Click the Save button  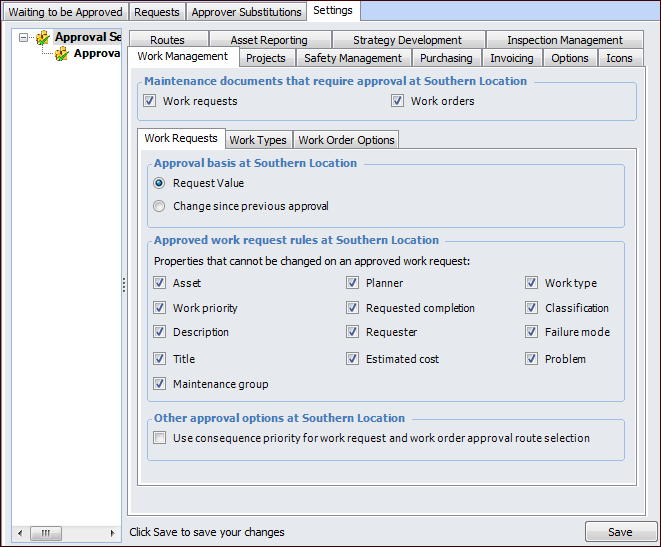pos(620,532)
